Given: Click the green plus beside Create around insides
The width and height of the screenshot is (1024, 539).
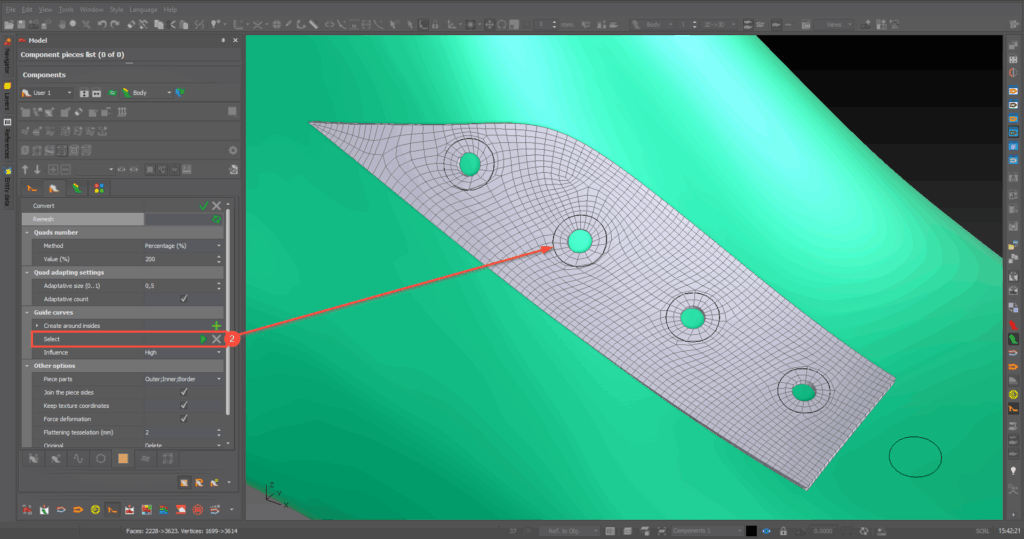Looking at the screenshot, I should 216,326.
